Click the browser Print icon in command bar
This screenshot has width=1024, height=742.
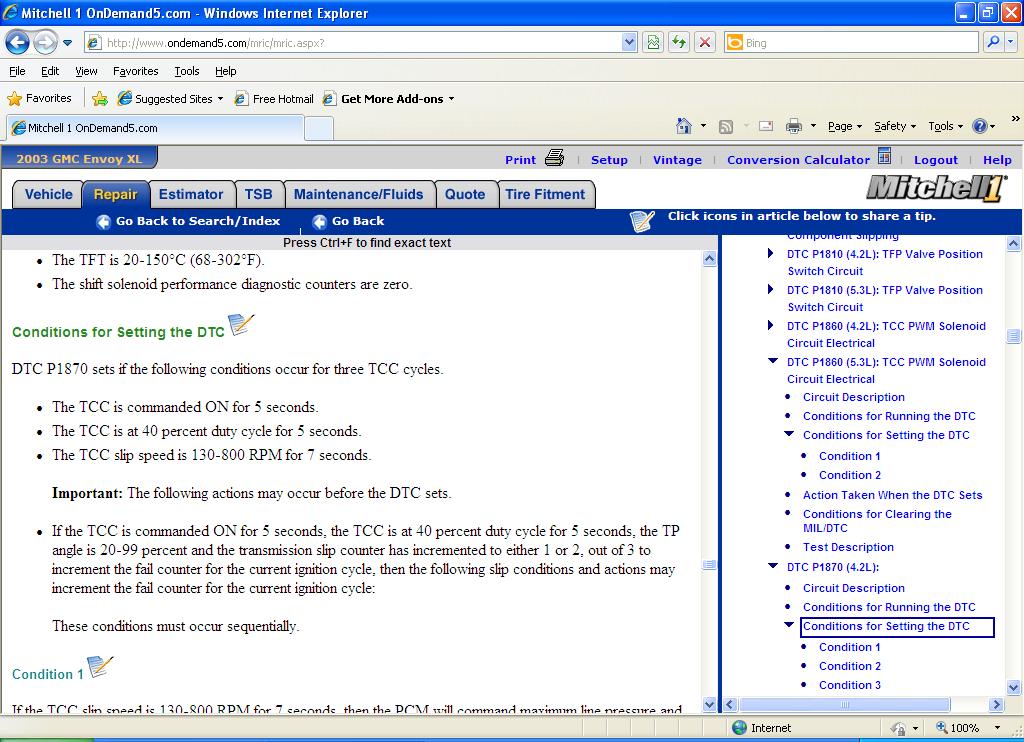(793, 126)
